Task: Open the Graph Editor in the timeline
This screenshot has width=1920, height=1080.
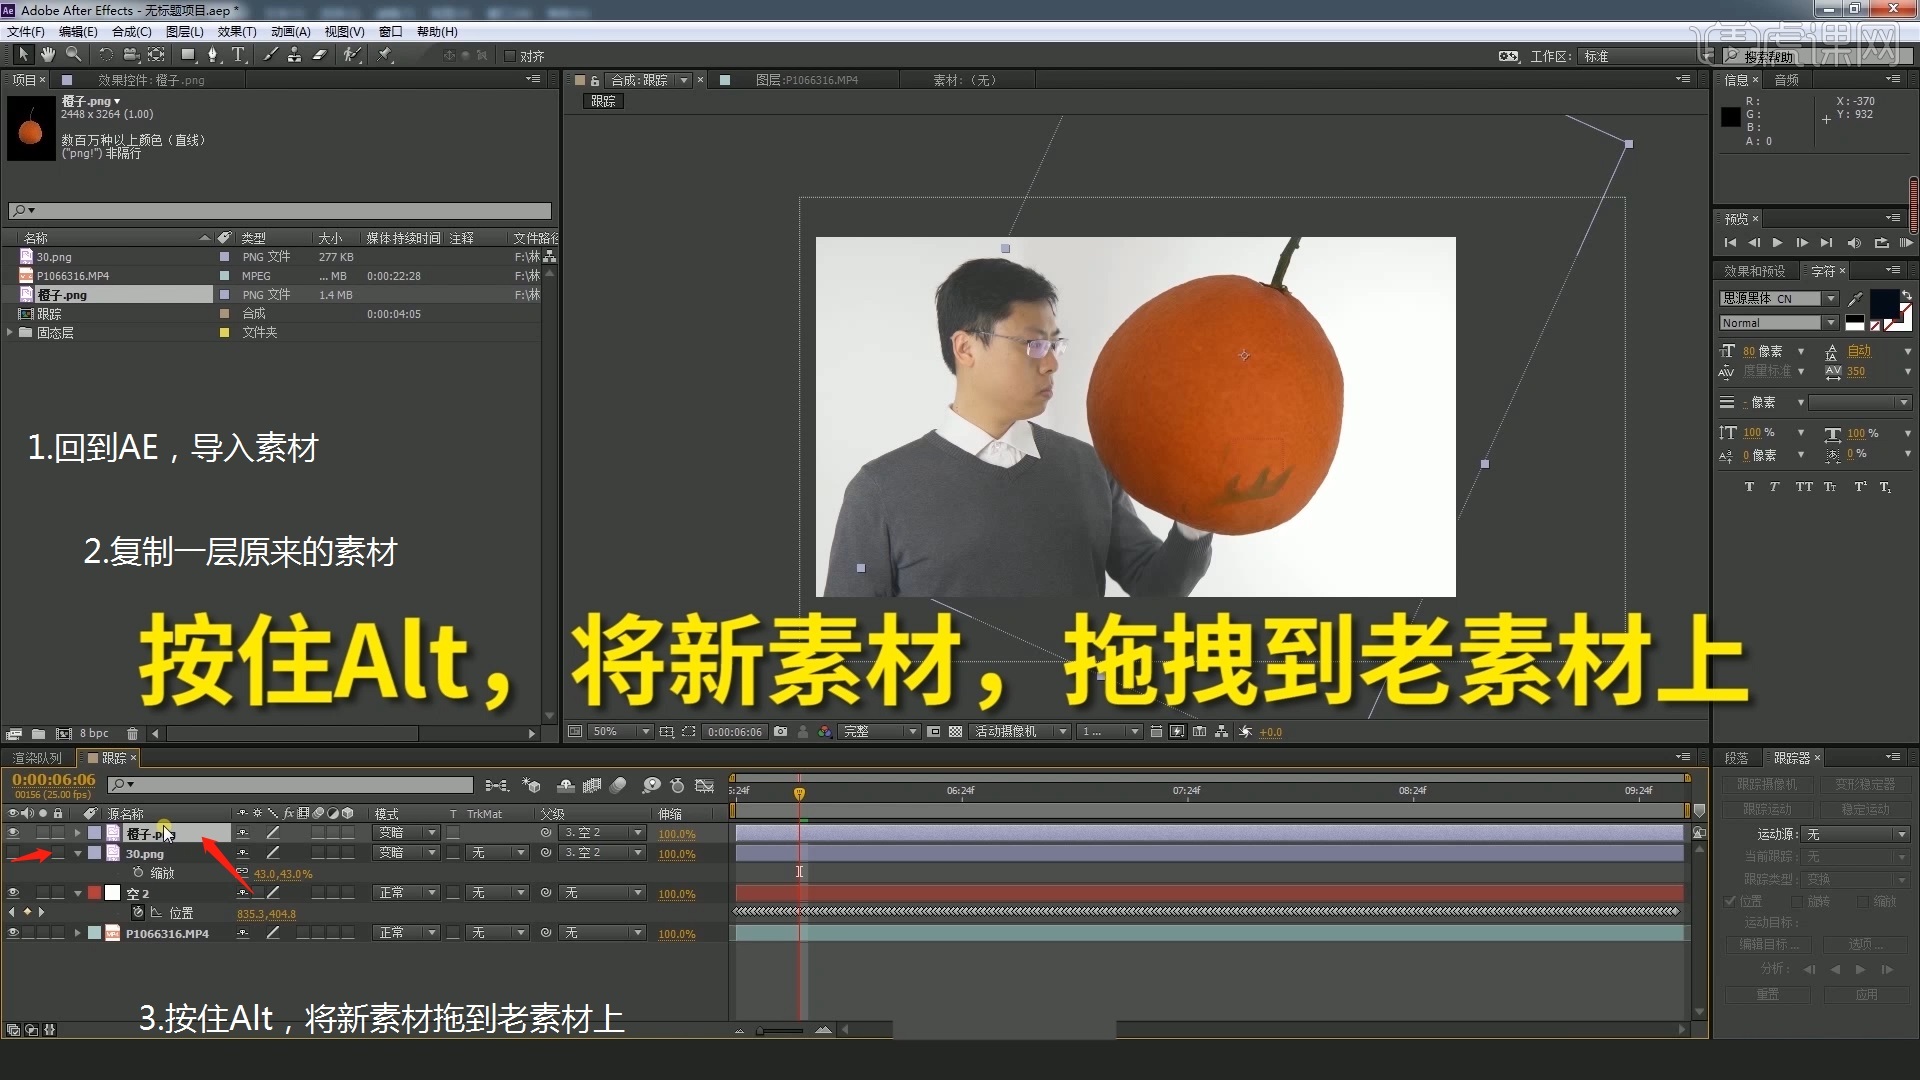Action: (705, 785)
